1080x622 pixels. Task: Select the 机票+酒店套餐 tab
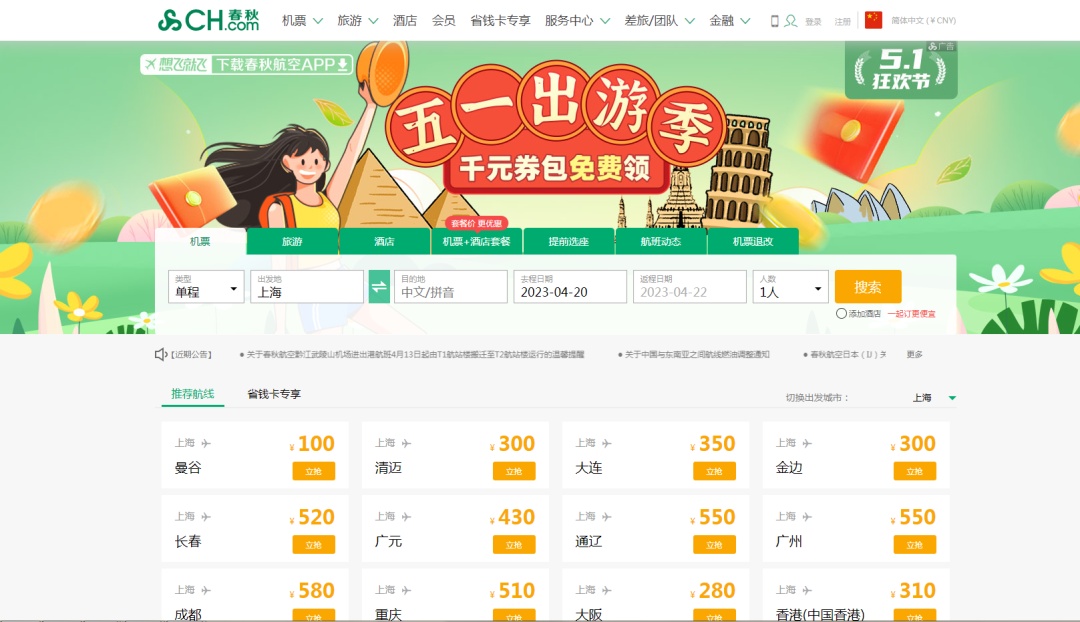click(477, 241)
